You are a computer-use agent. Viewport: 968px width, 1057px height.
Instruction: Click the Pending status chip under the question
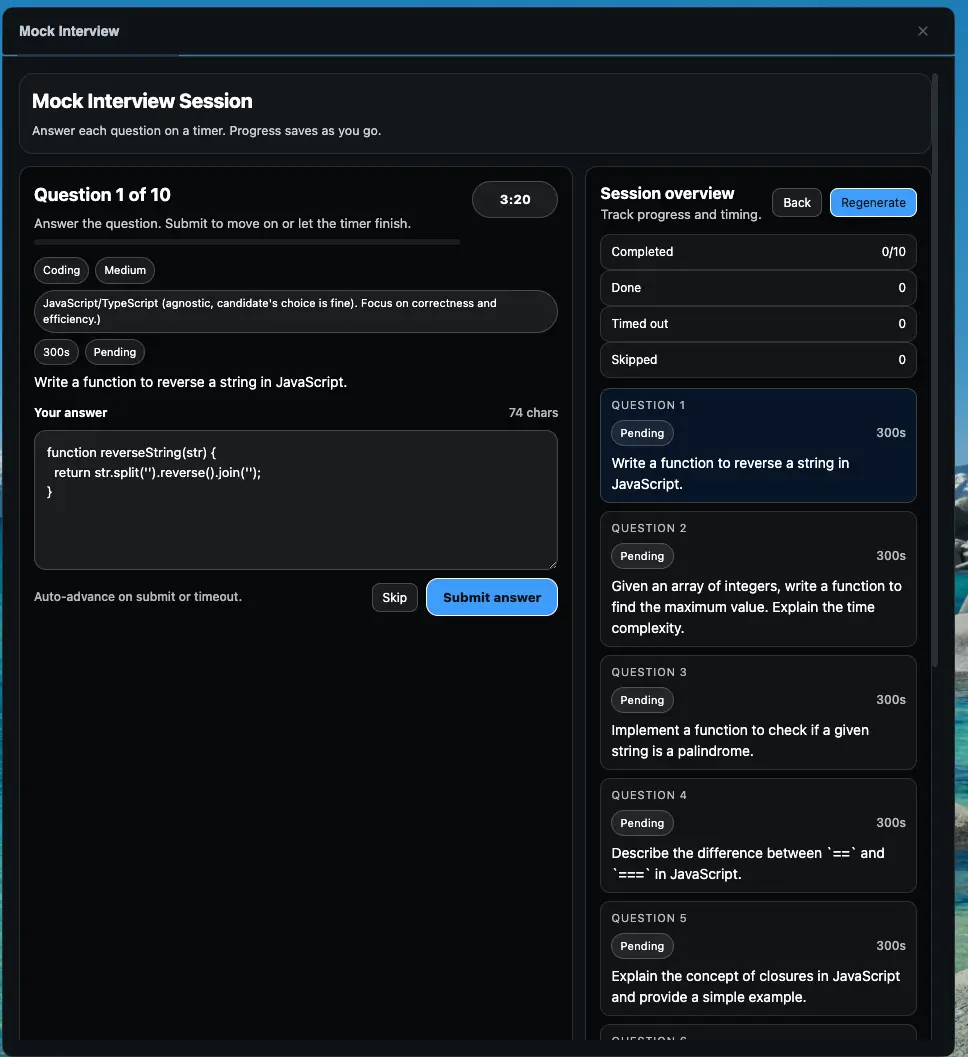point(114,352)
